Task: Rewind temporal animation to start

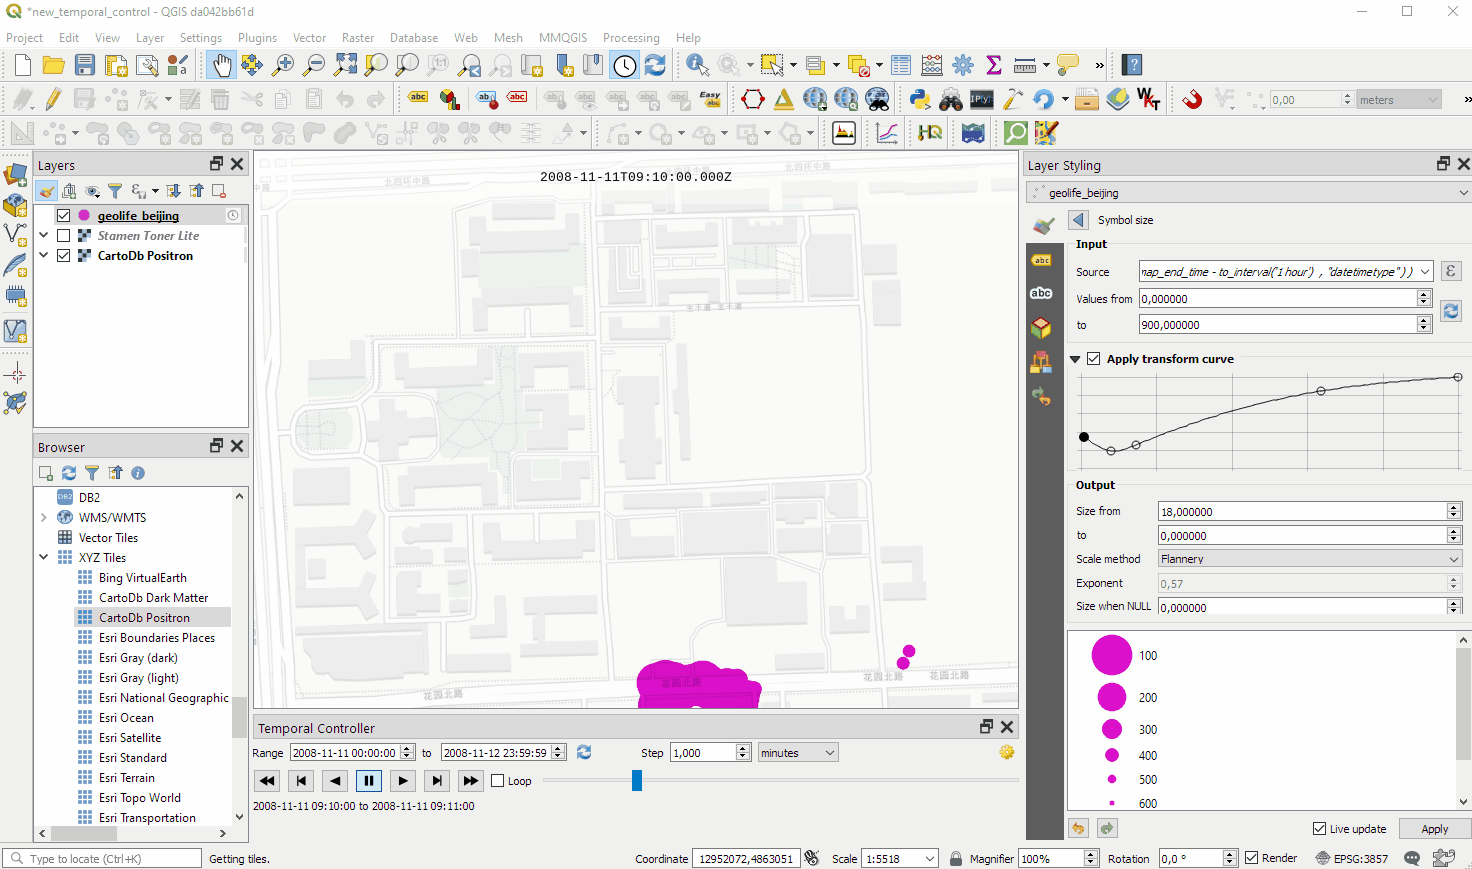Action: 267,781
